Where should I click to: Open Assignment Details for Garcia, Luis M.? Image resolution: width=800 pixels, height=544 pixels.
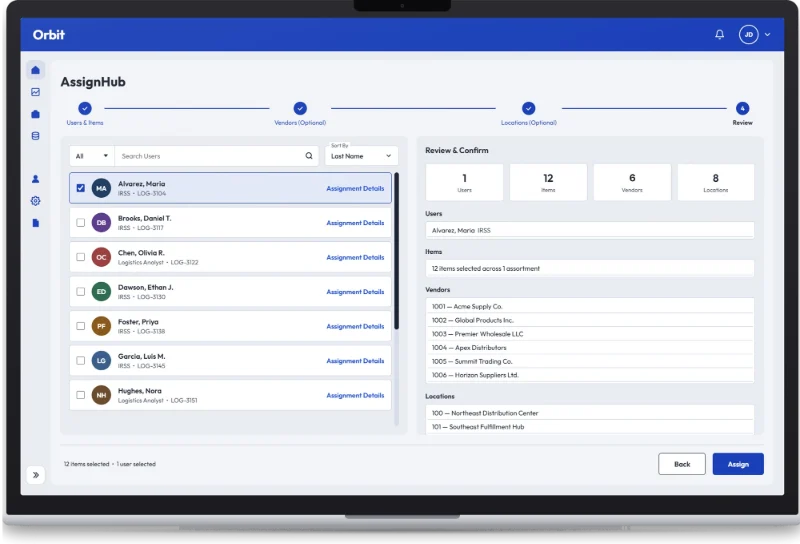click(x=355, y=361)
